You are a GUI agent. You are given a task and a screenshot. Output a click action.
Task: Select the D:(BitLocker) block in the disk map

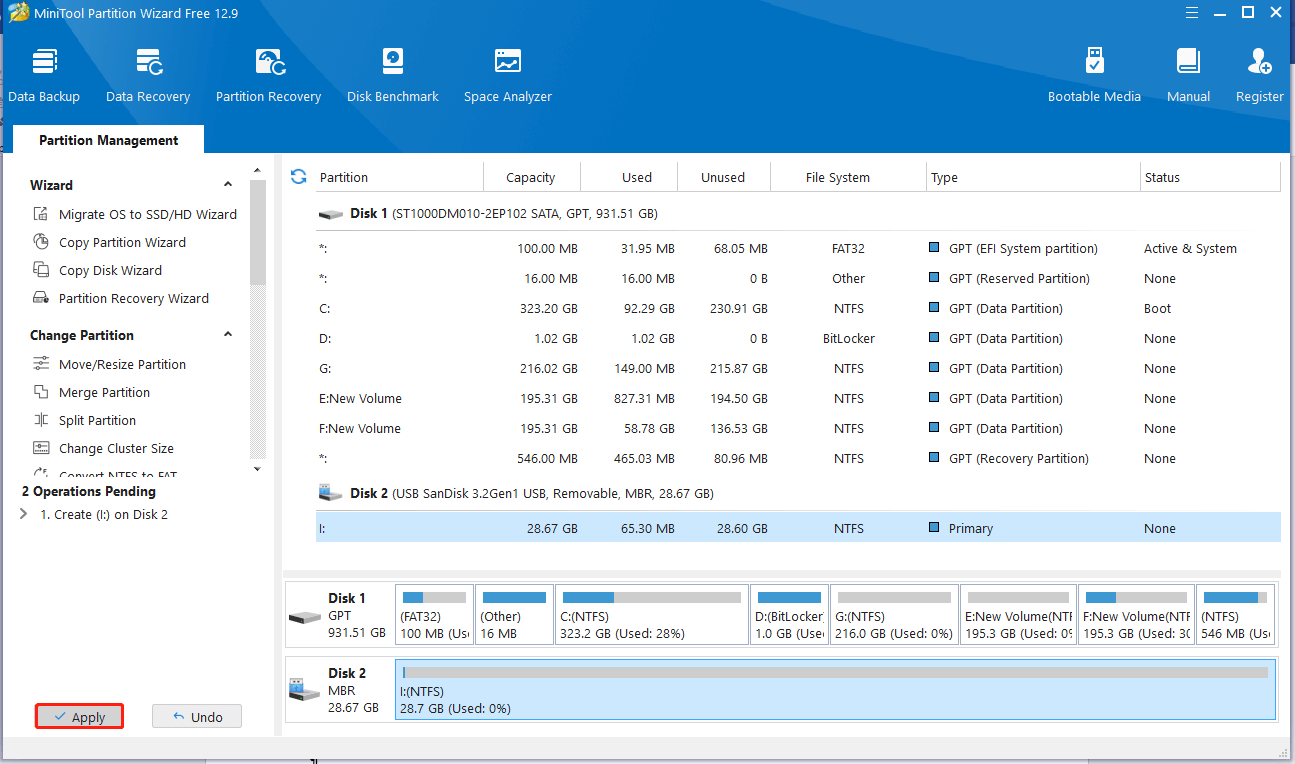click(789, 614)
